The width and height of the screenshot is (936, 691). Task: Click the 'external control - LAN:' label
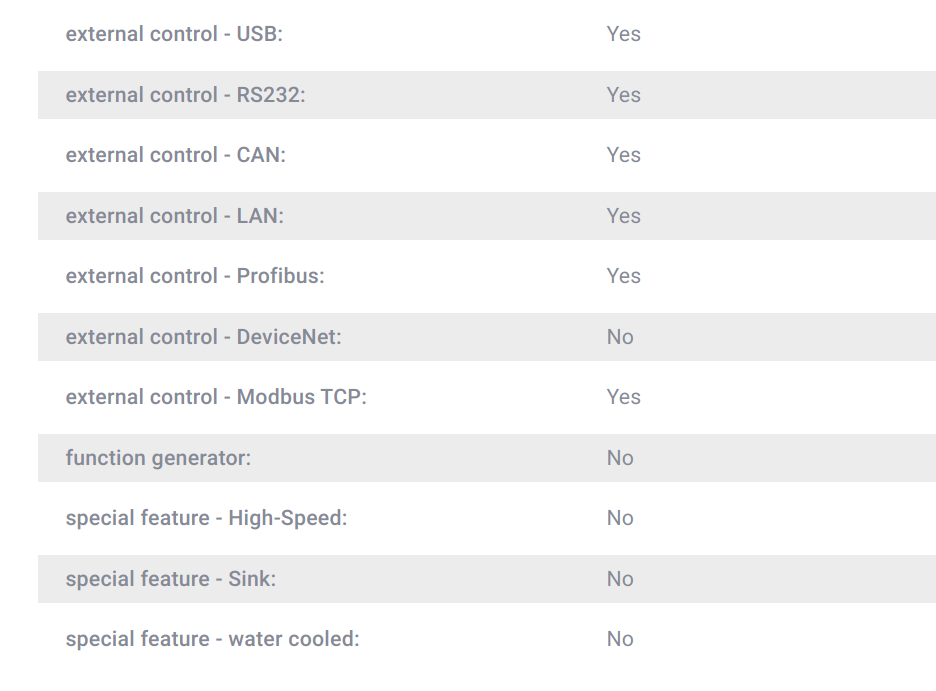tap(174, 216)
